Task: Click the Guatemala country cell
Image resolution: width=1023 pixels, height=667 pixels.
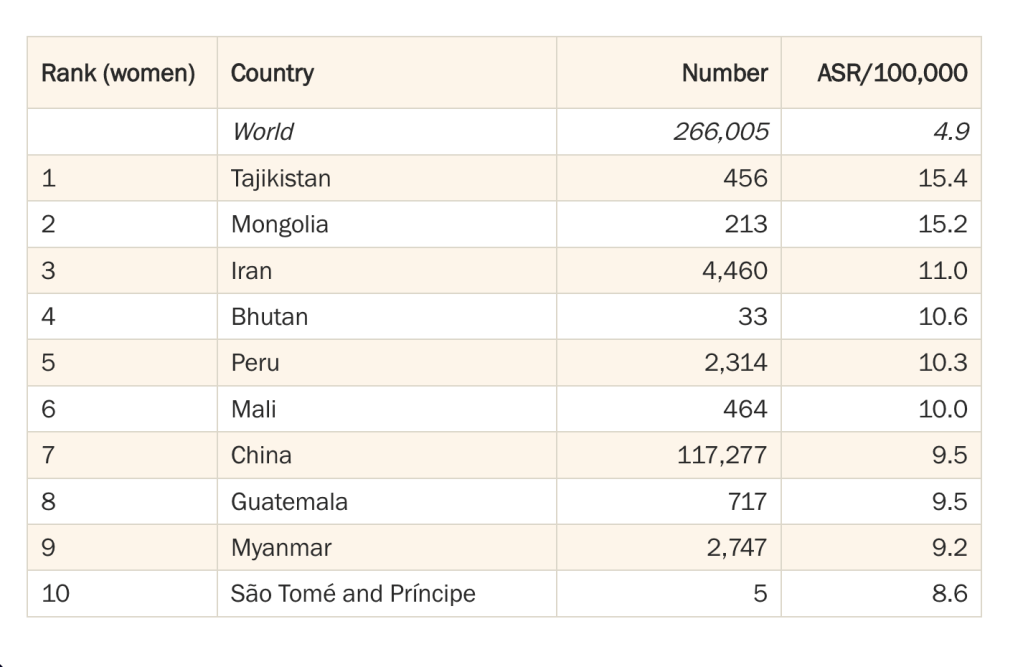Action: click(x=289, y=501)
